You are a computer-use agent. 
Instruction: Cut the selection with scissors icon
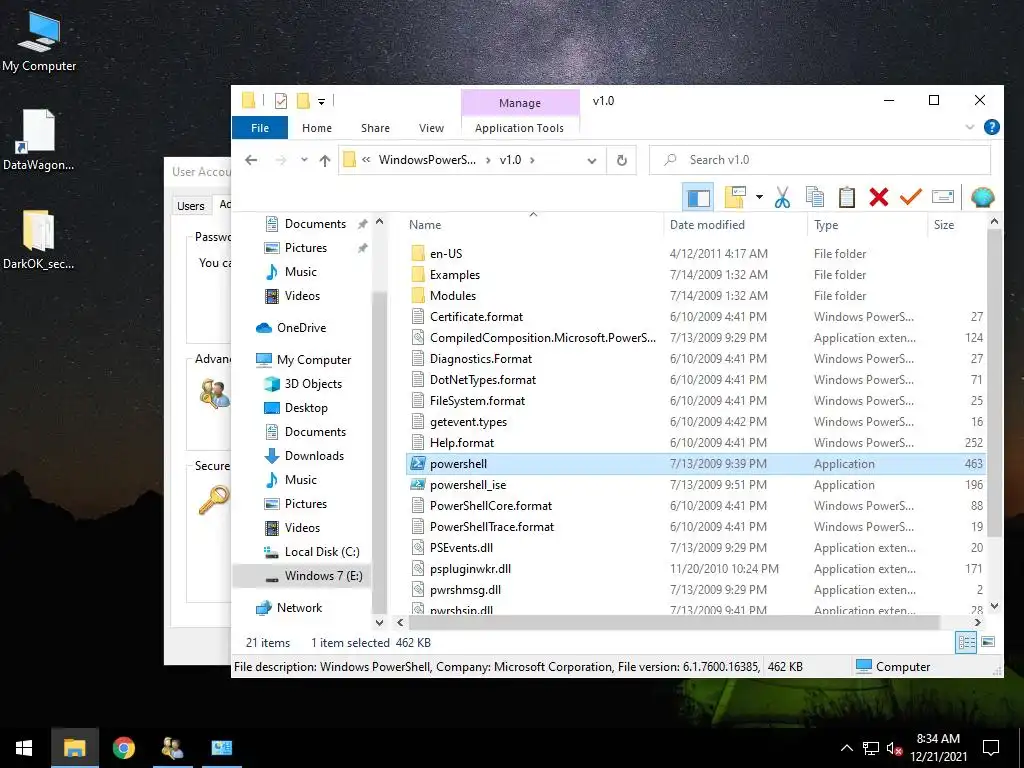(x=782, y=197)
